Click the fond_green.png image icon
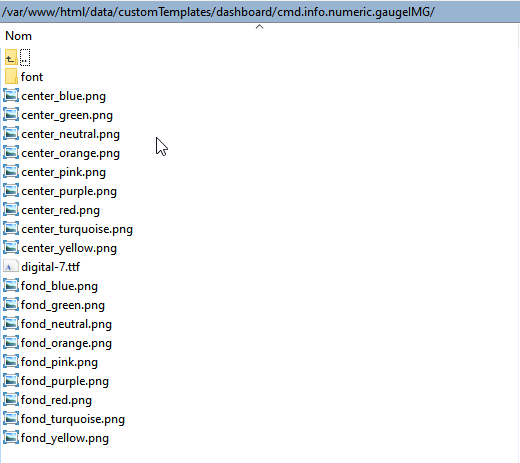Viewport: 520px width, 463px height. click(11, 305)
